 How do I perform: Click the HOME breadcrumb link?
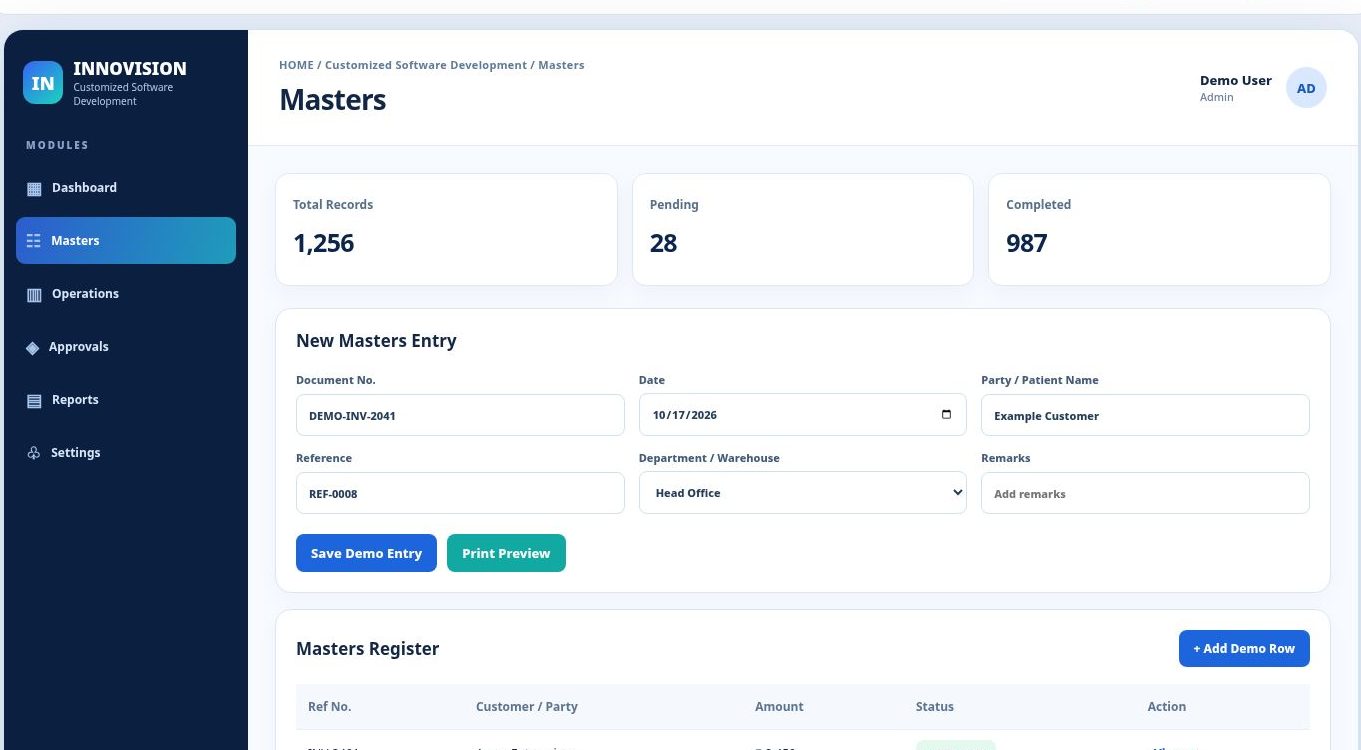[x=296, y=65]
